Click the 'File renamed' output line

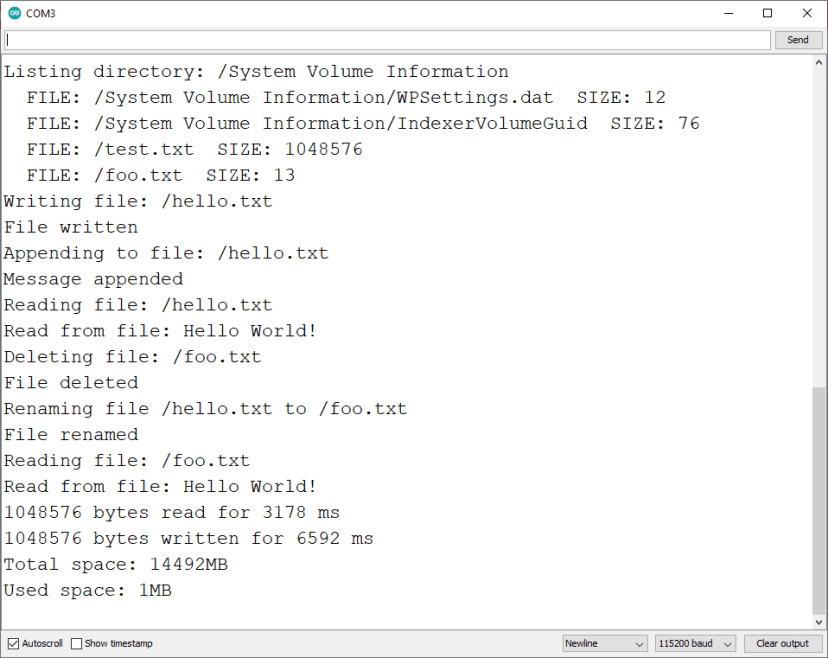point(71,435)
